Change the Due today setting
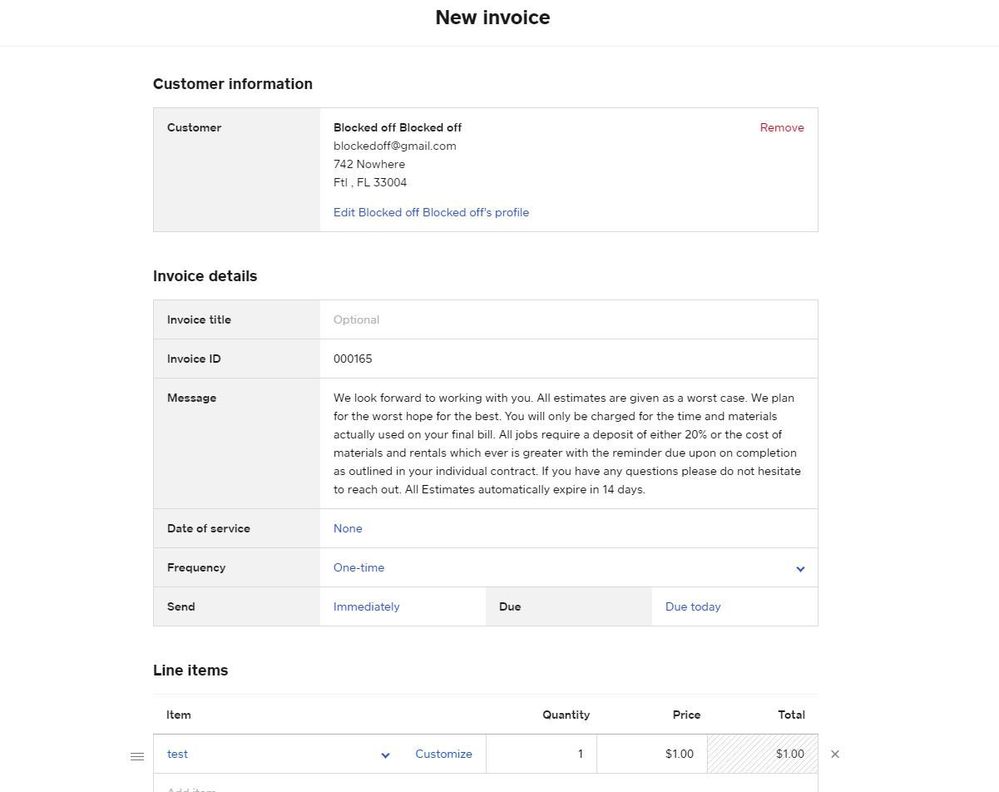999x792 pixels. pyautogui.click(x=693, y=607)
